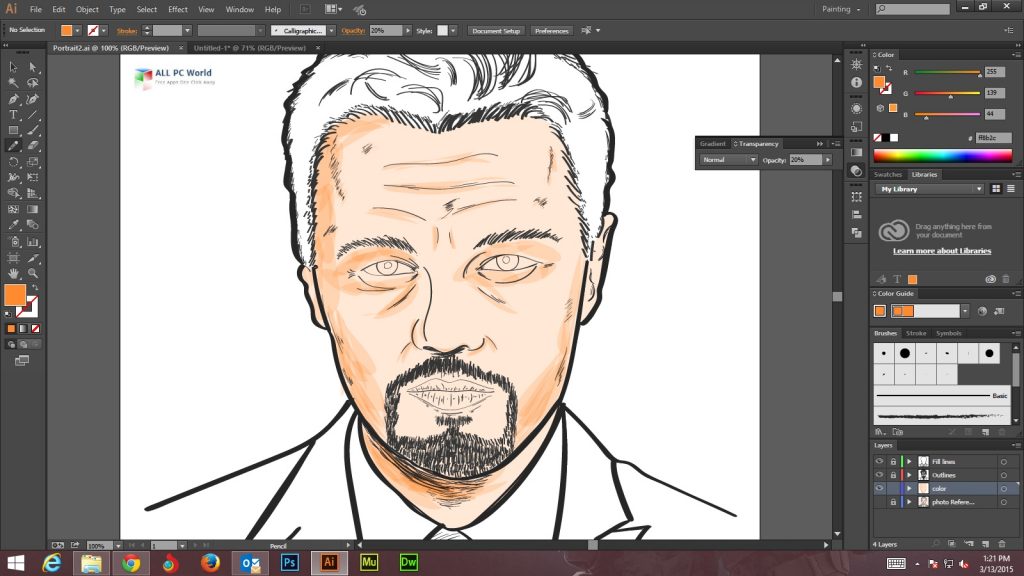Open the Object menu

coord(87,9)
